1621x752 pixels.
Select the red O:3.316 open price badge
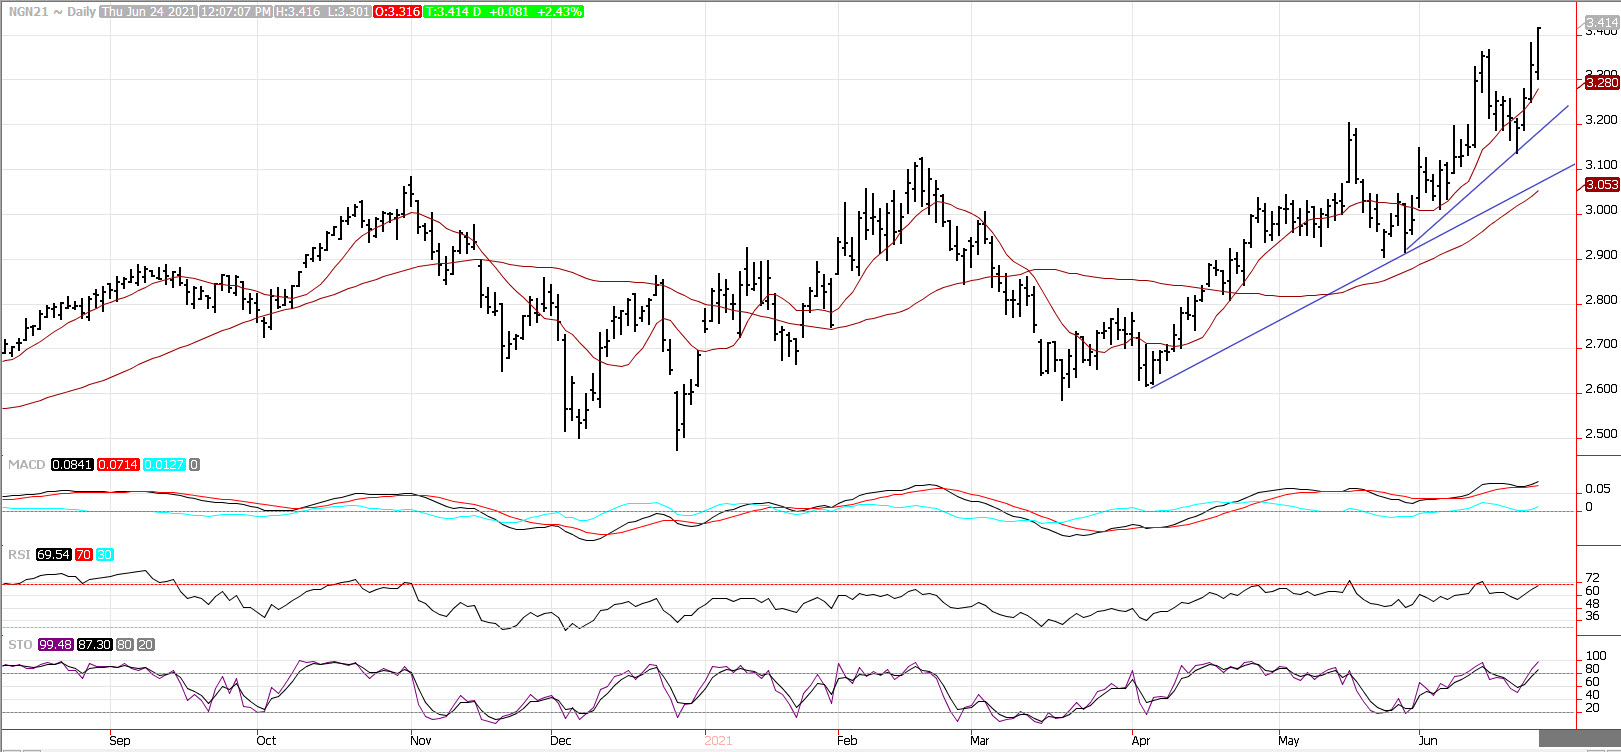click(x=396, y=12)
